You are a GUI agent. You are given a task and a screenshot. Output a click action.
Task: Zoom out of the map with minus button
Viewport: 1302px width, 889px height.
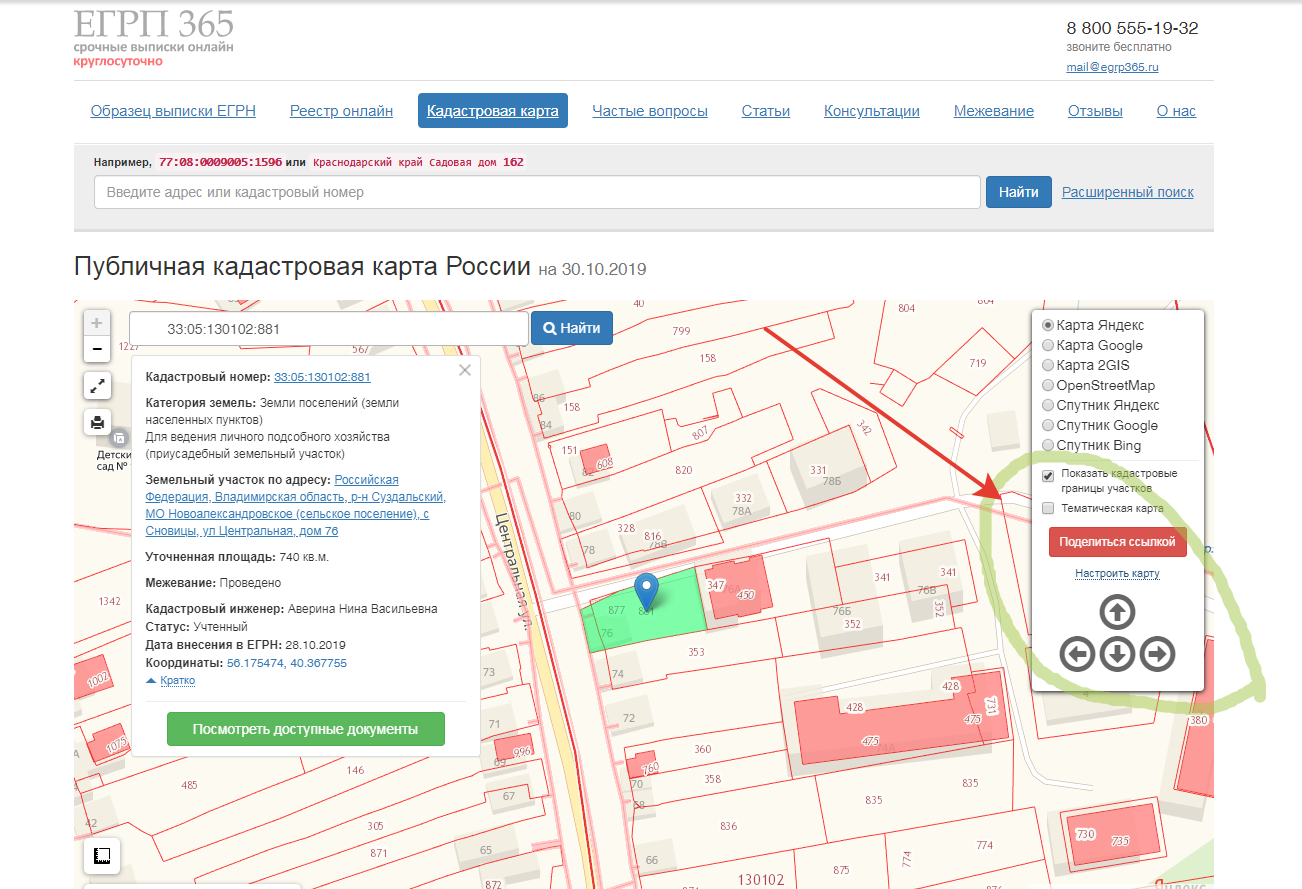[x=97, y=349]
